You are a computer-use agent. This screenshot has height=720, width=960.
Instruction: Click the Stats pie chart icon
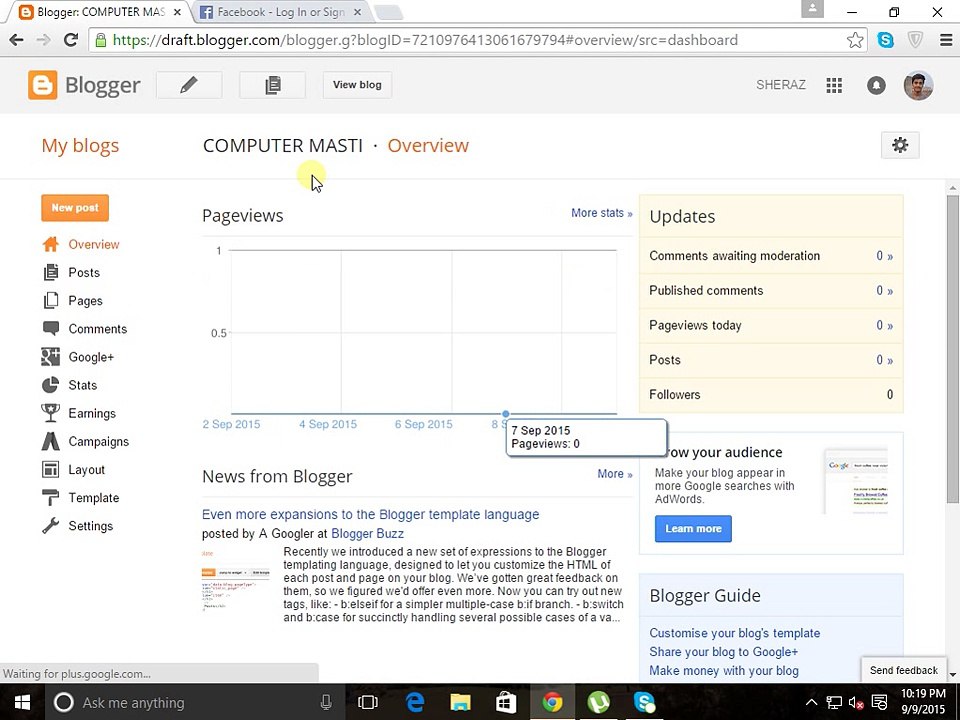(51, 385)
